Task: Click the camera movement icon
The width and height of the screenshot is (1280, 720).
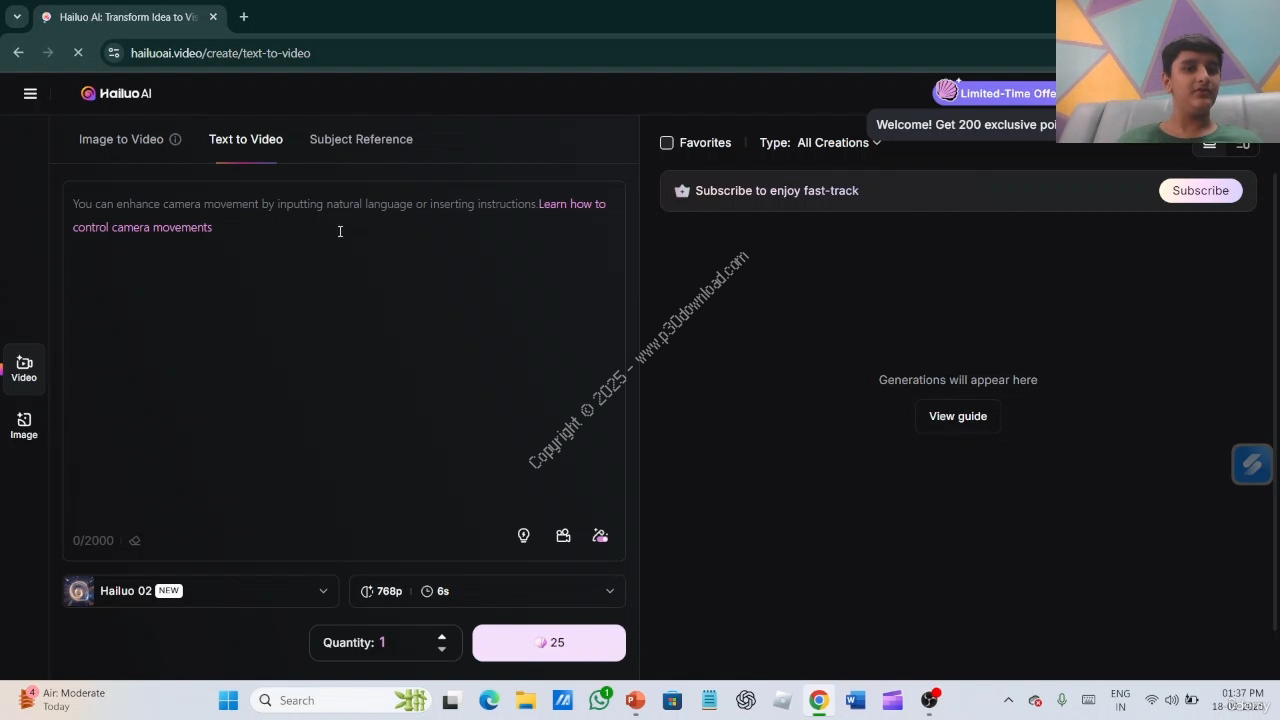Action: (563, 536)
